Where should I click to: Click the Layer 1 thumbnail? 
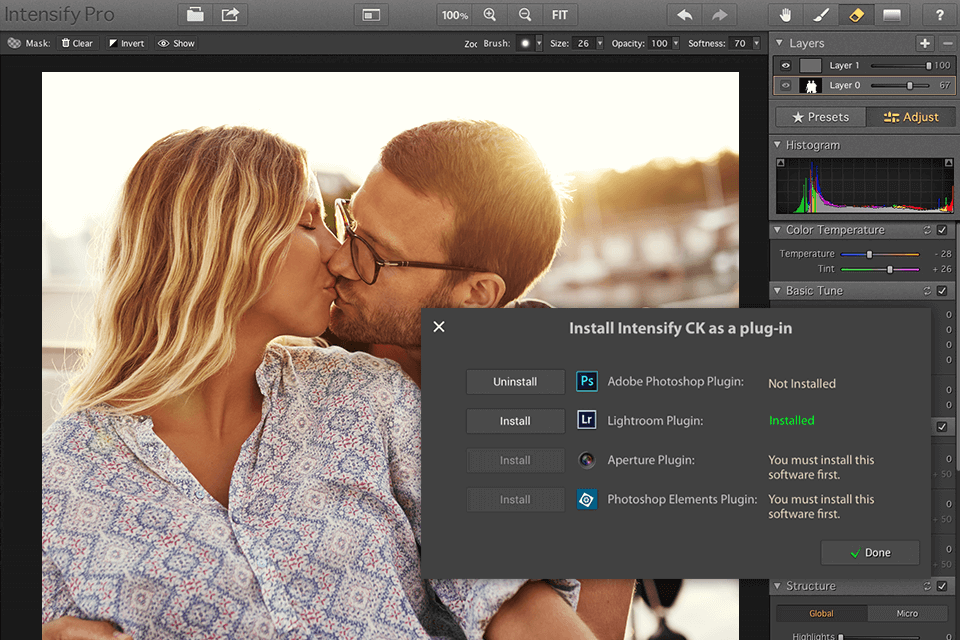point(811,66)
